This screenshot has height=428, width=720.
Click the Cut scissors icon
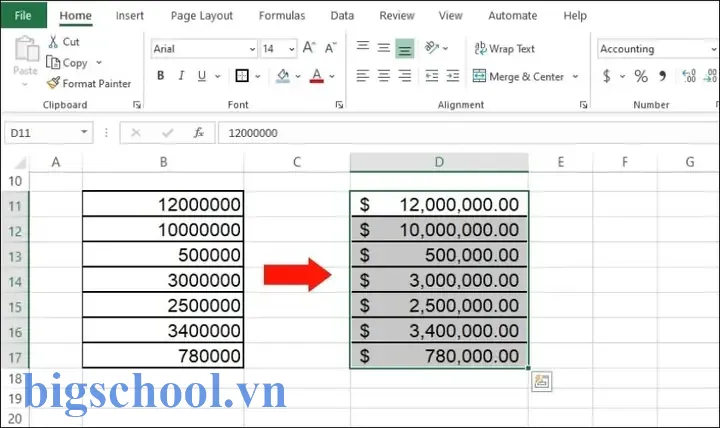pyautogui.click(x=53, y=41)
